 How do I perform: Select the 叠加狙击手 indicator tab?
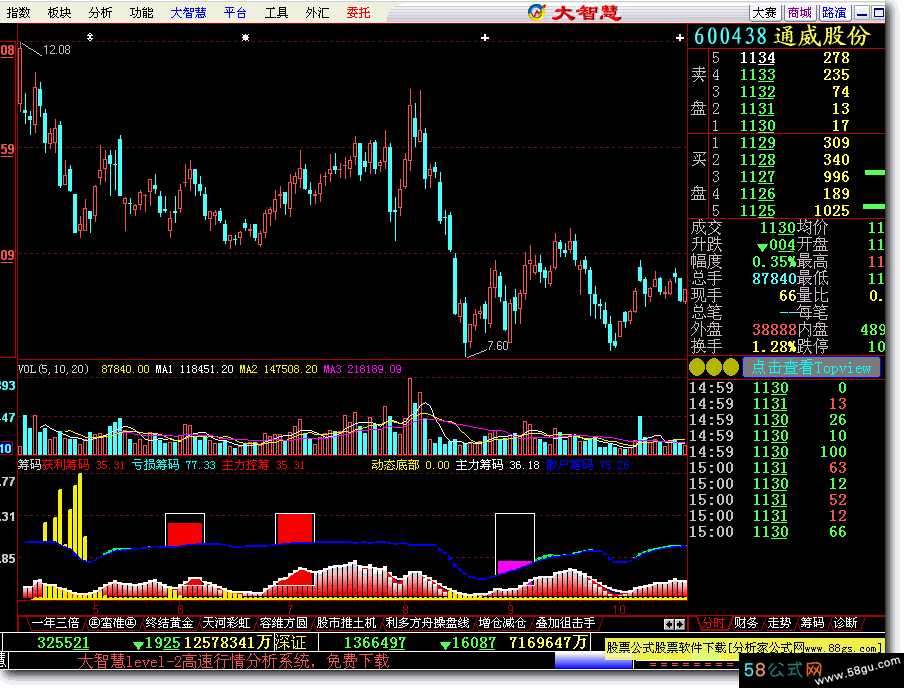(x=565, y=623)
